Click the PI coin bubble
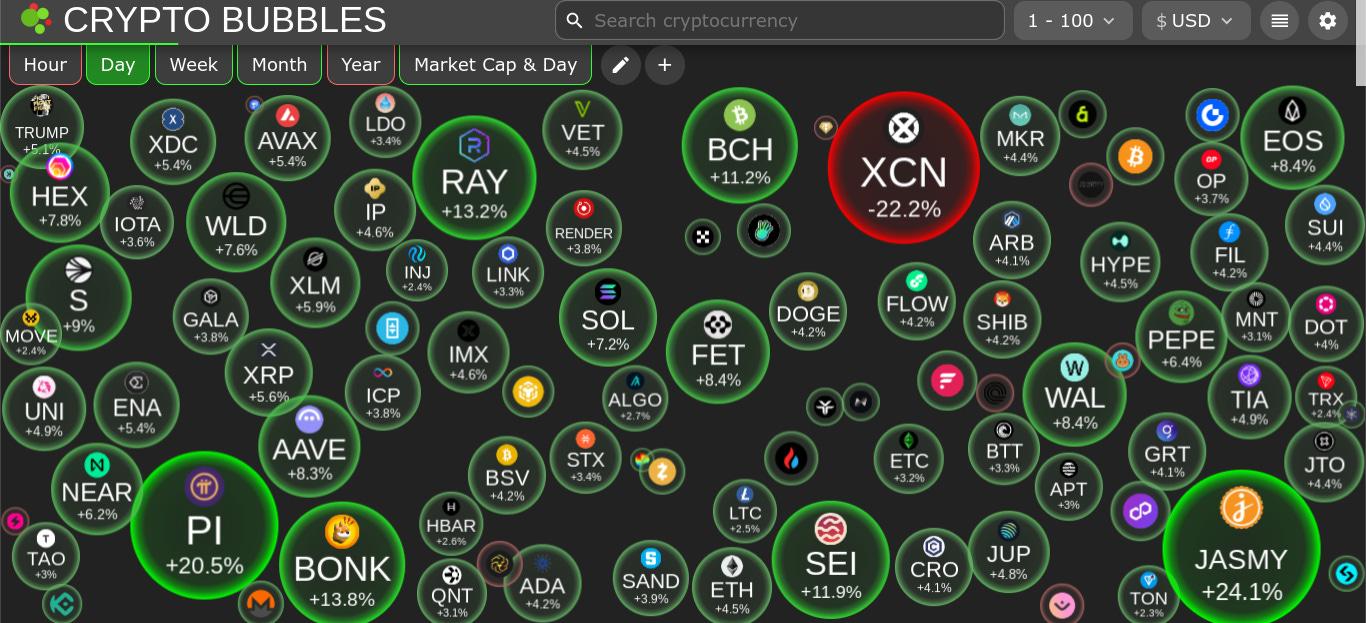The width and height of the screenshot is (1366, 623). pyautogui.click(x=204, y=526)
